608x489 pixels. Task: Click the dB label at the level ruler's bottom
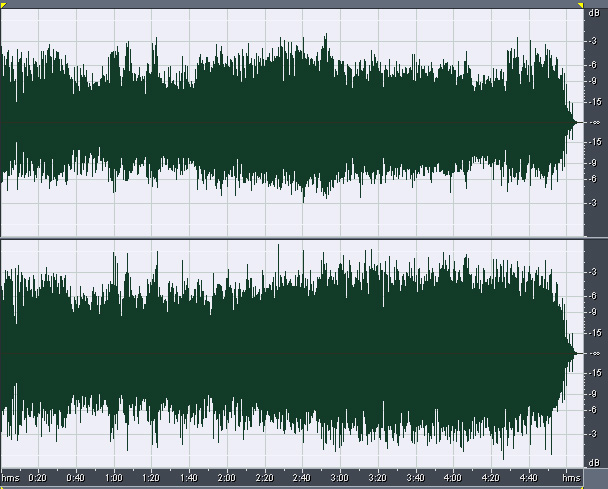[x=594, y=463]
